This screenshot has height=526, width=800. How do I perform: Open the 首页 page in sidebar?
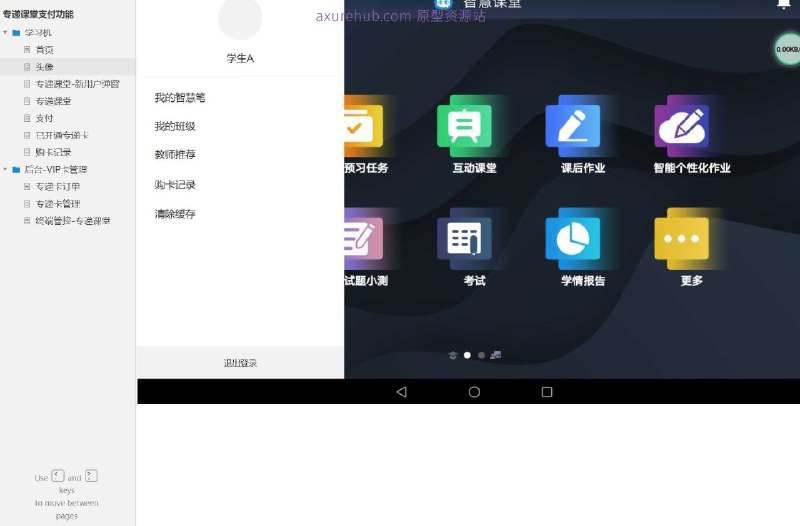44,49
